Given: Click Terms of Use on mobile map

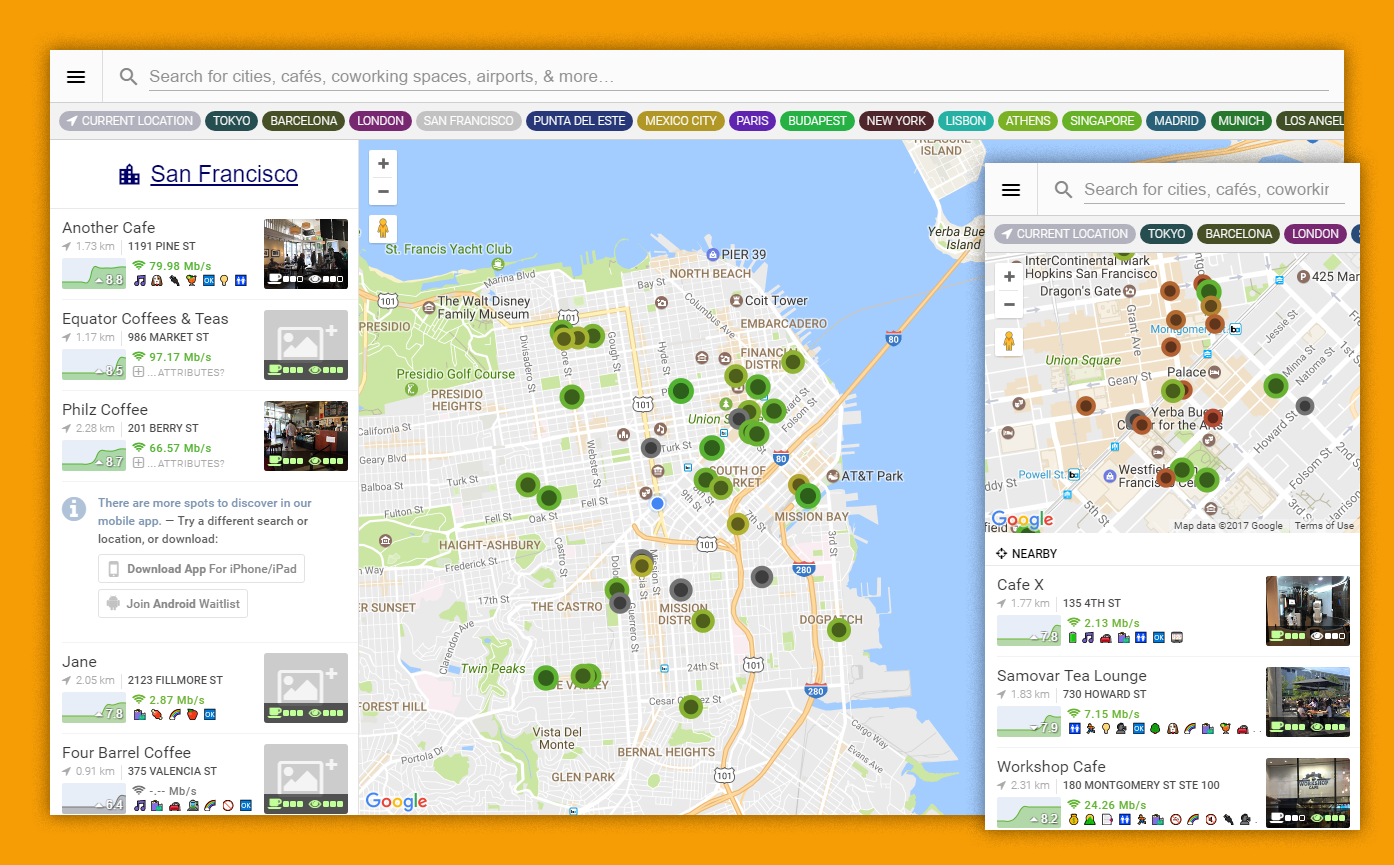Looking at the screenshot, I should click(1324, 526).
